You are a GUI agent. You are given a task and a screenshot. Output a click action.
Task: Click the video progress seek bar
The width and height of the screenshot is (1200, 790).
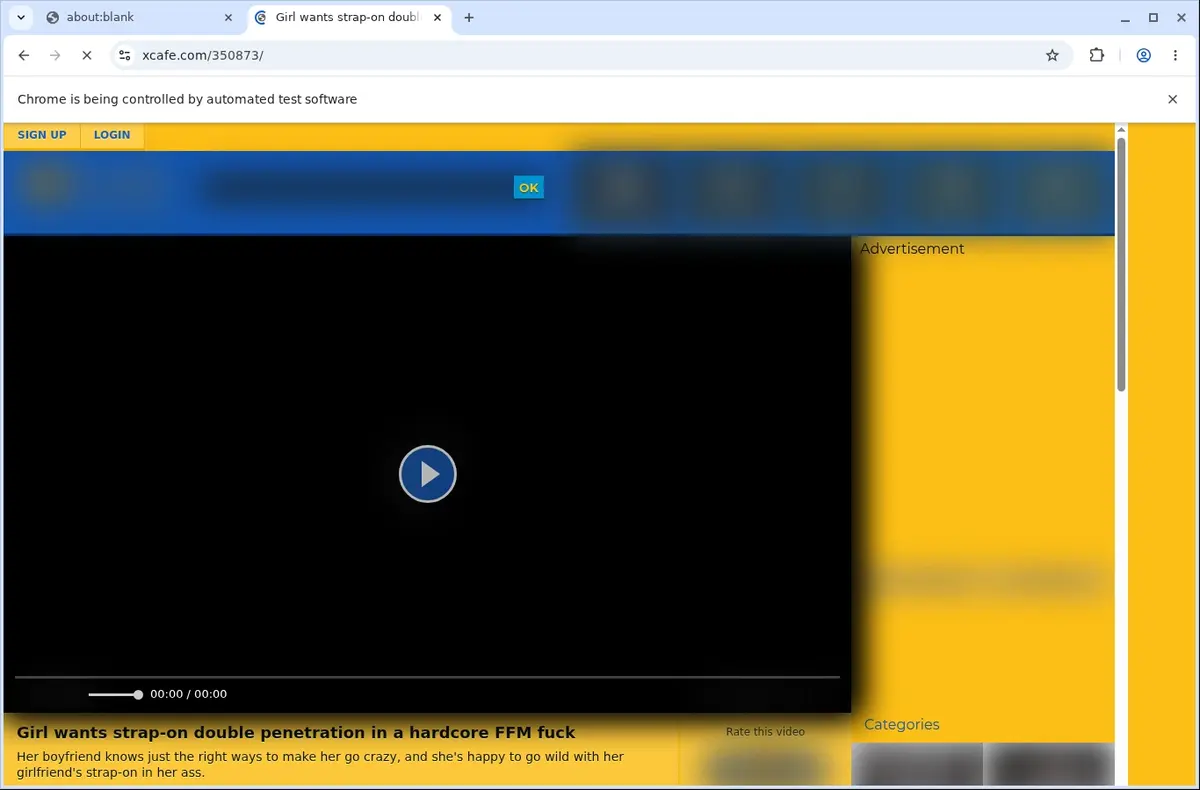(x=427, y=677)
